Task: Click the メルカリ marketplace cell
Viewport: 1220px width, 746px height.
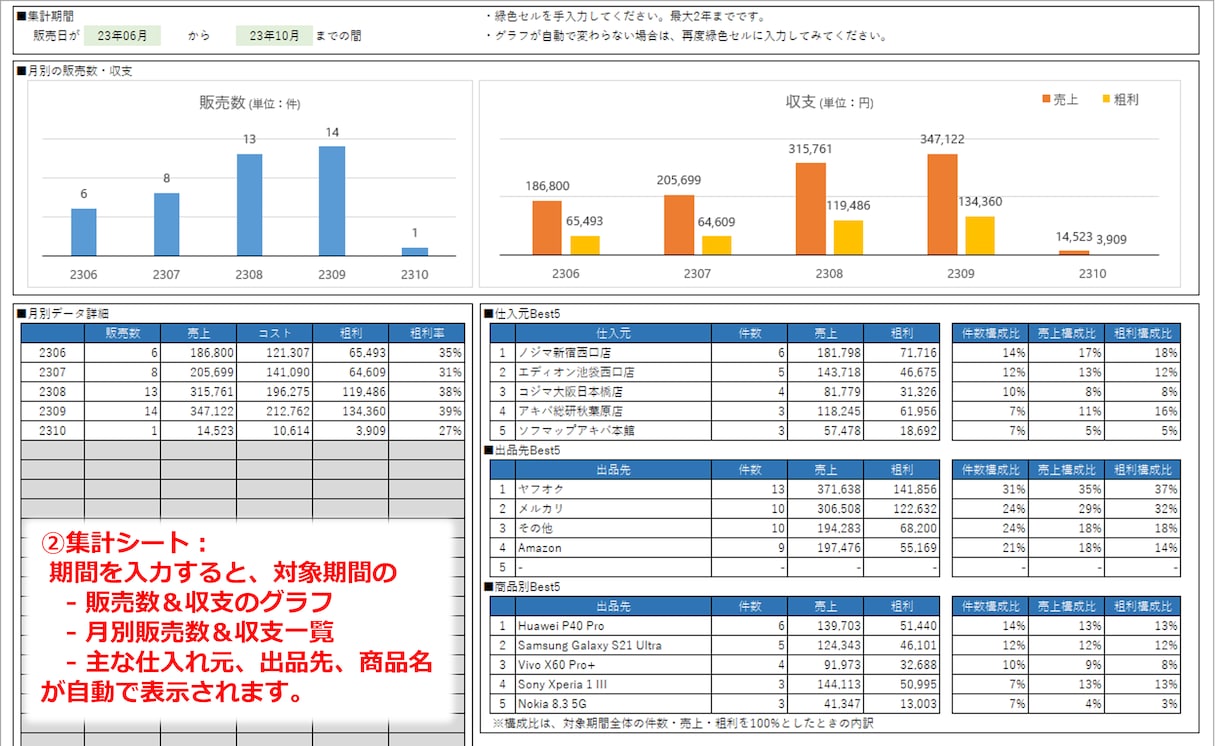Action: pos(613,509)
